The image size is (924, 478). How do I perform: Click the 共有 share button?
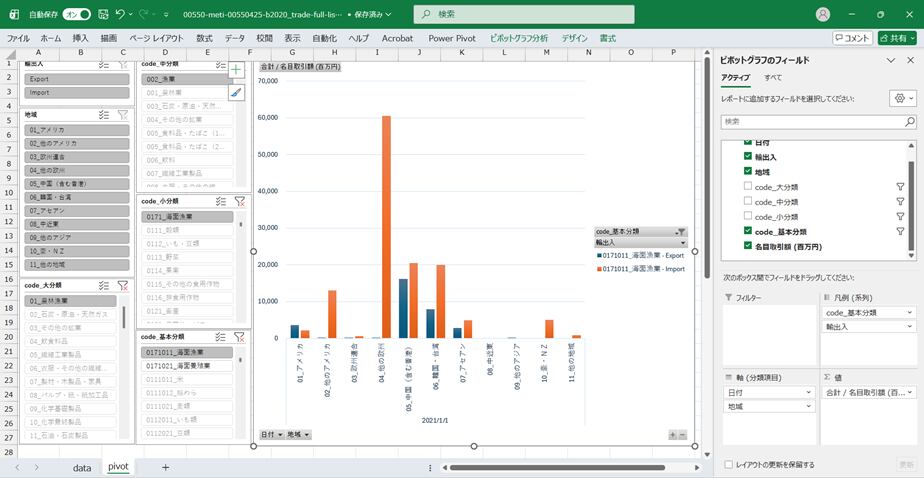pyautogui.click(x=897, y=38)
